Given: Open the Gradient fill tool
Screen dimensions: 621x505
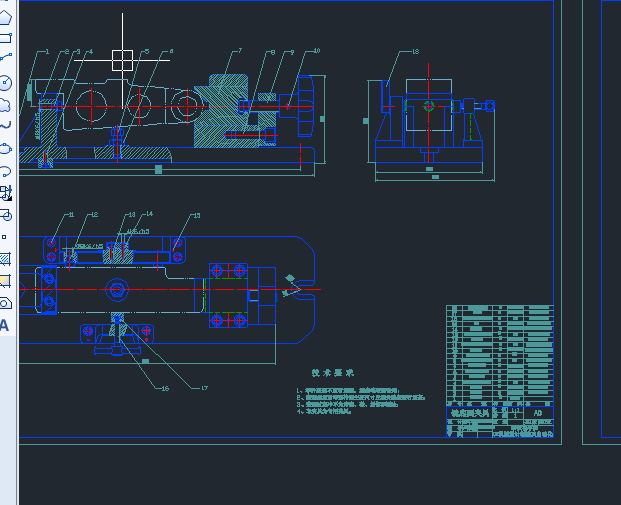Looking at the screenshot, I should pyautogui.click(x=5, y=281).
